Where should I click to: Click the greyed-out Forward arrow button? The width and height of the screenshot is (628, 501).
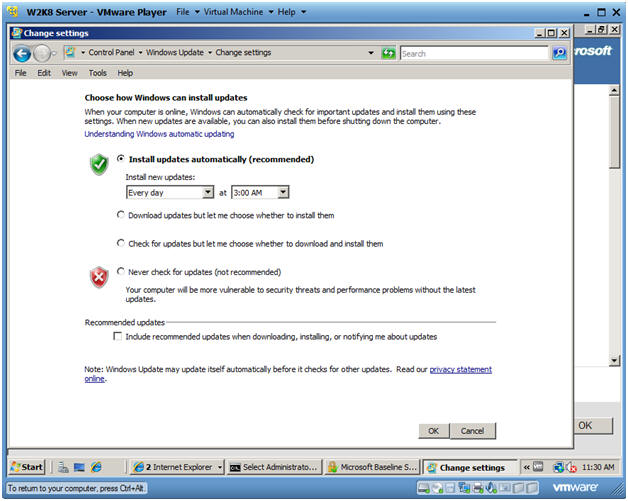click(42, 54)
